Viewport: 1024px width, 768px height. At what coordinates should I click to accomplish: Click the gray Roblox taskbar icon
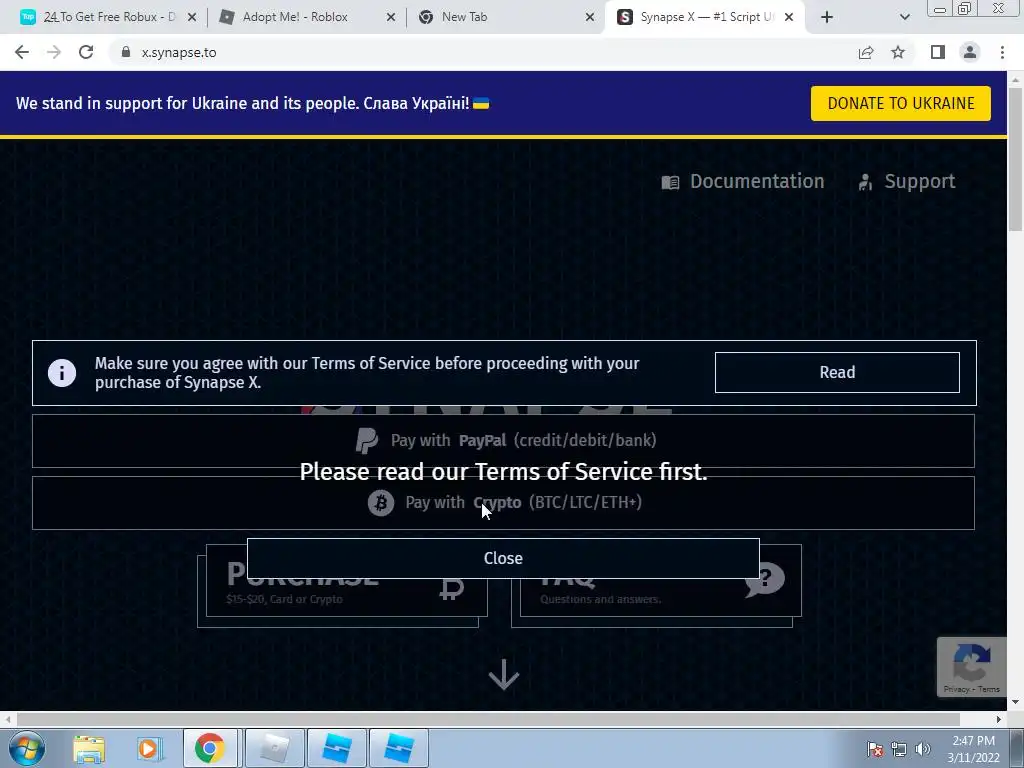(274, 748)
